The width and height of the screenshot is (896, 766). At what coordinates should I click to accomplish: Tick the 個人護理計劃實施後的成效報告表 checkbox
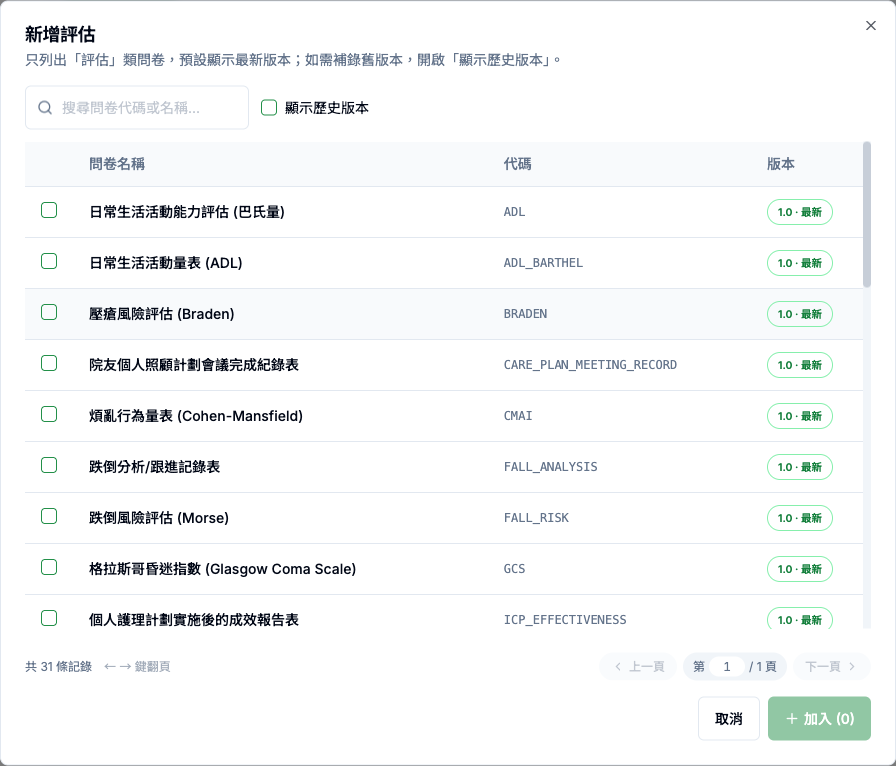(x=49, y=618)
